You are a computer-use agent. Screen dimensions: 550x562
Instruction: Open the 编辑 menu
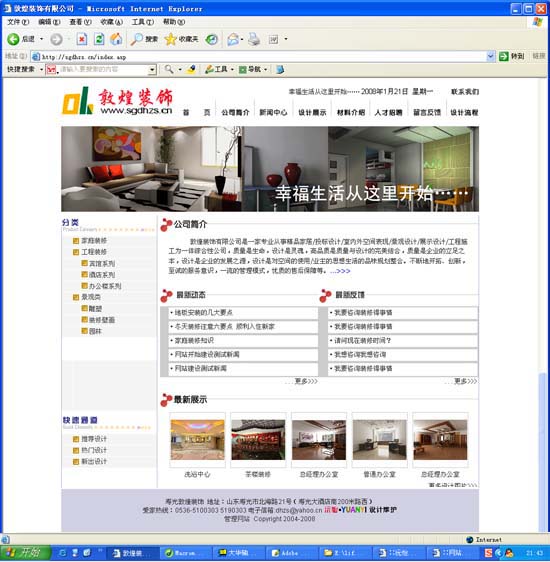click(49, 22)
